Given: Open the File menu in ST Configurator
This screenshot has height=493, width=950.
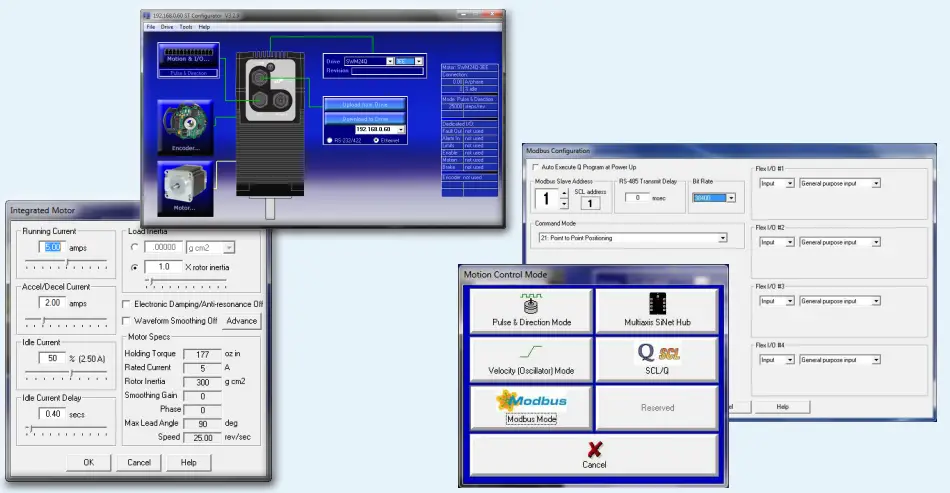Looking at the screenshot, I should [x=151, y=27].
